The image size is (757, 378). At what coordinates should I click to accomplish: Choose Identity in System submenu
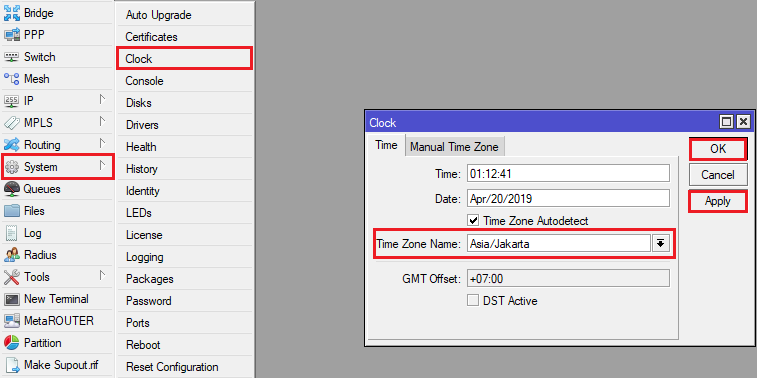184,191
